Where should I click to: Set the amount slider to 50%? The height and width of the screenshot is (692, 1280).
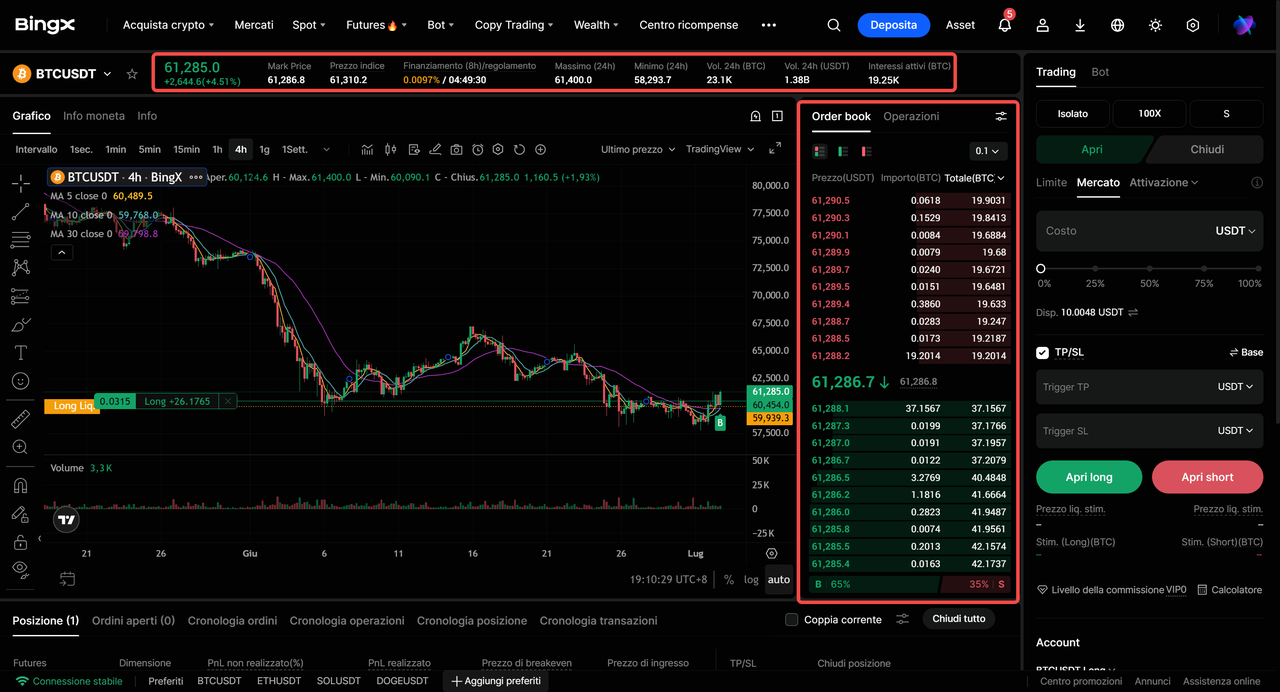coord(1150,269)
